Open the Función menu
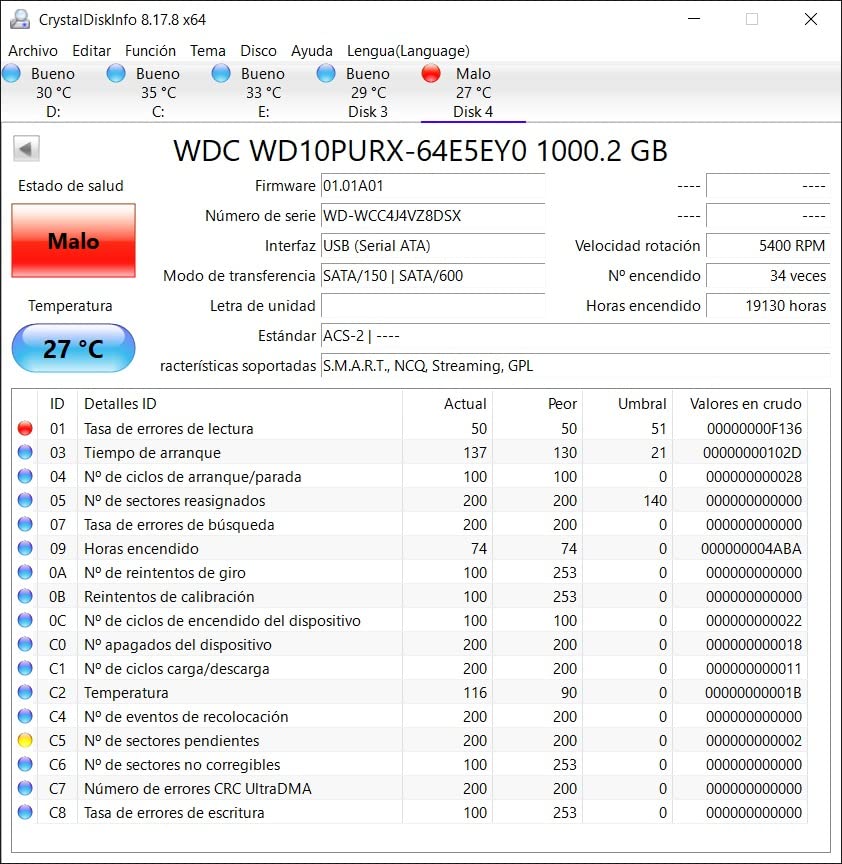Viewport: 842px width, 864px height. coord(150,51)
